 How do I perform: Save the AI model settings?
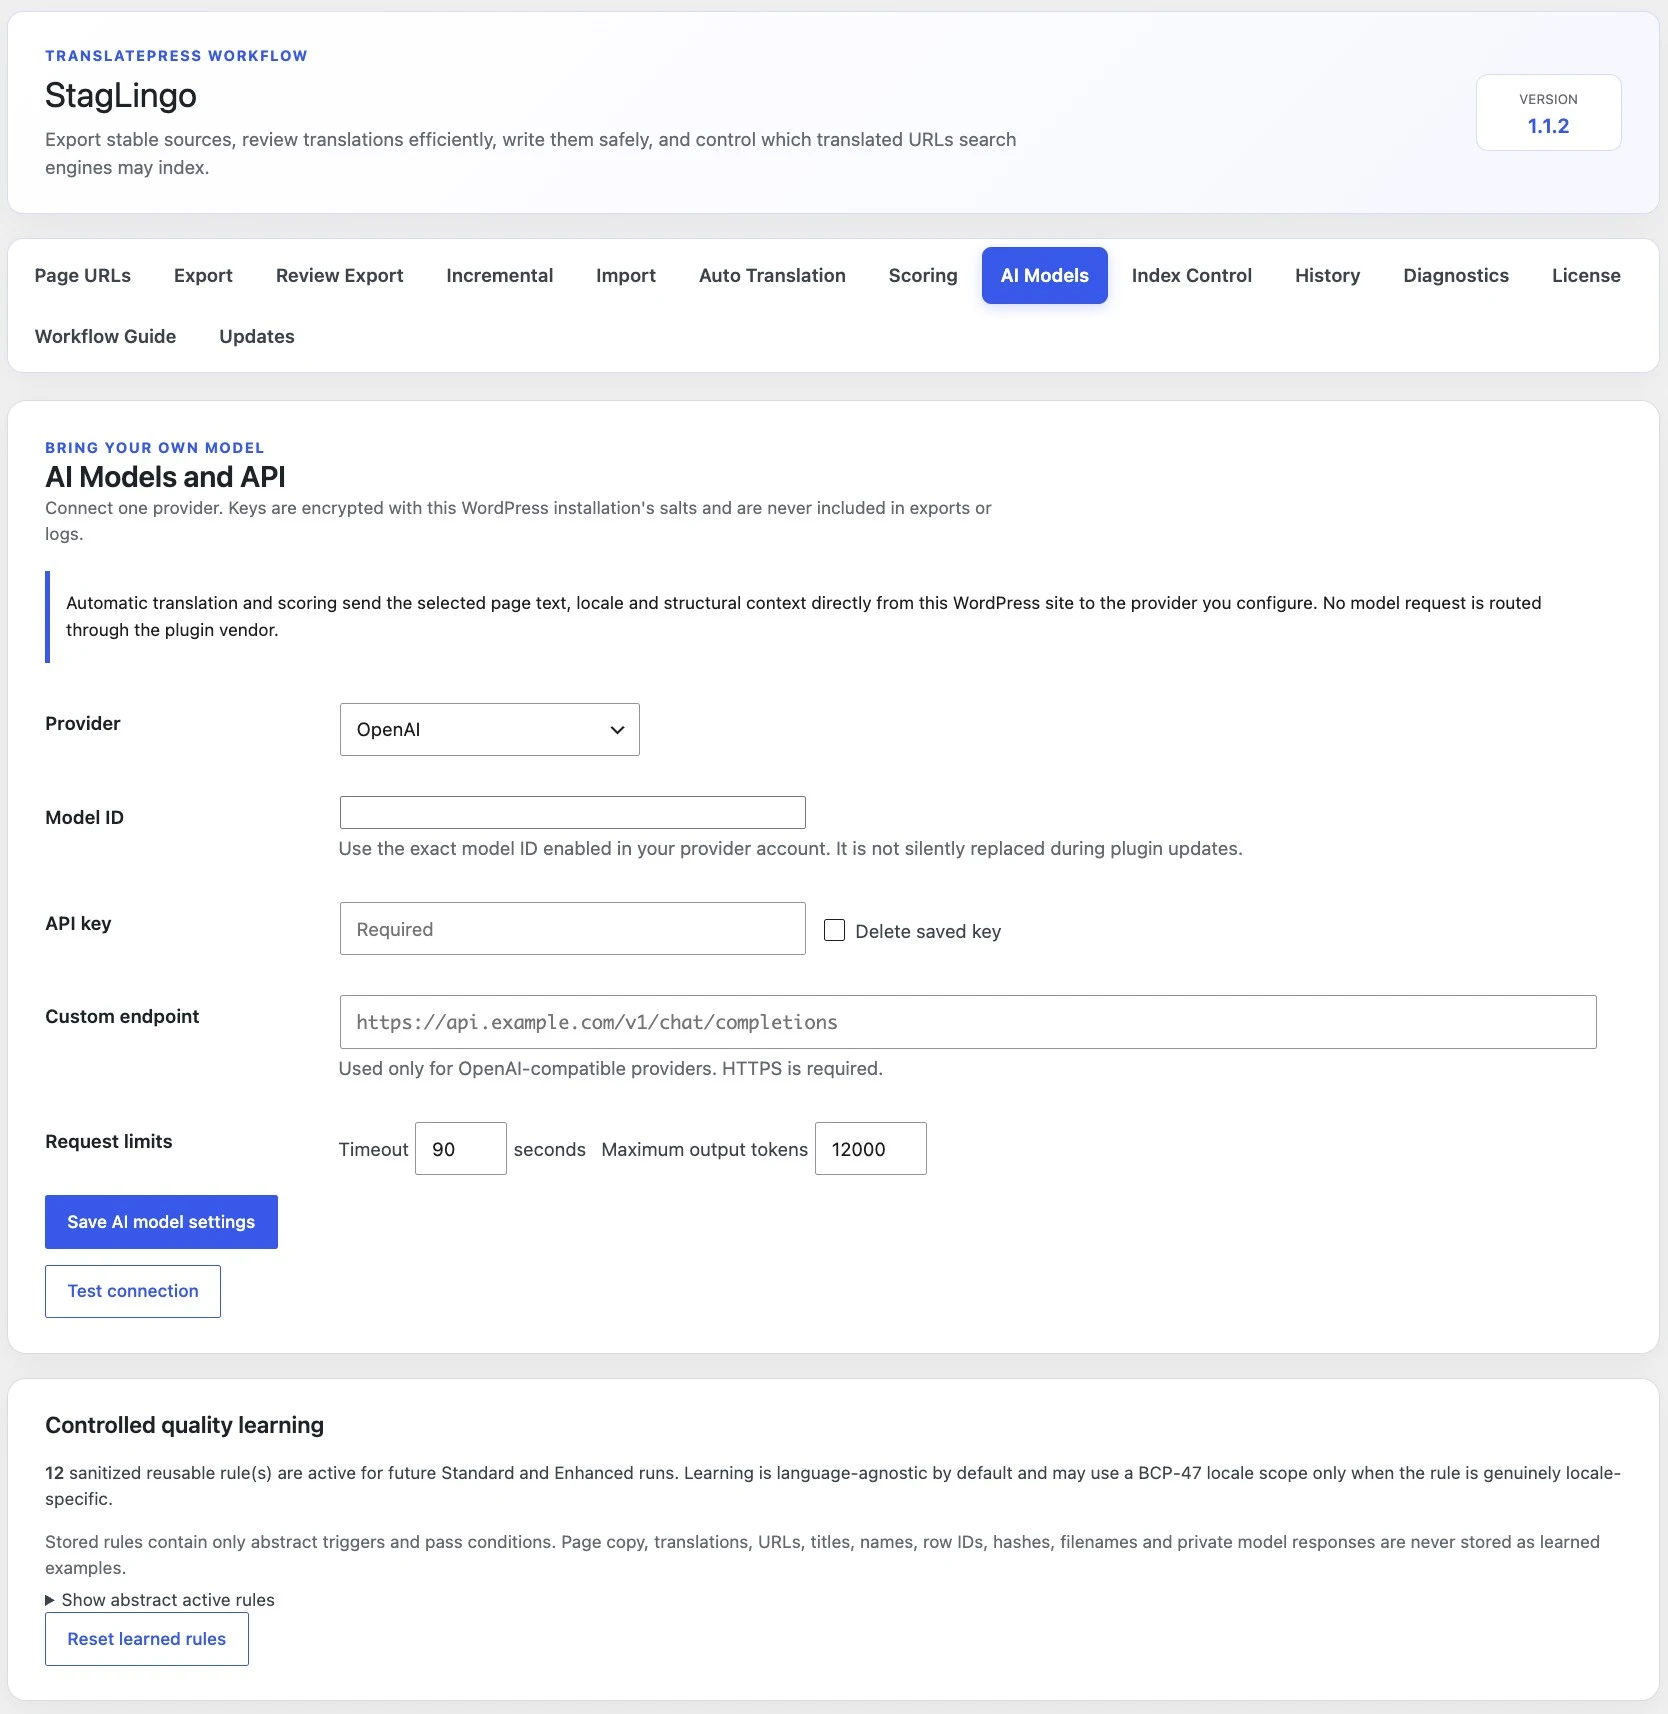pyautogui.click(x=161, y=1222)
